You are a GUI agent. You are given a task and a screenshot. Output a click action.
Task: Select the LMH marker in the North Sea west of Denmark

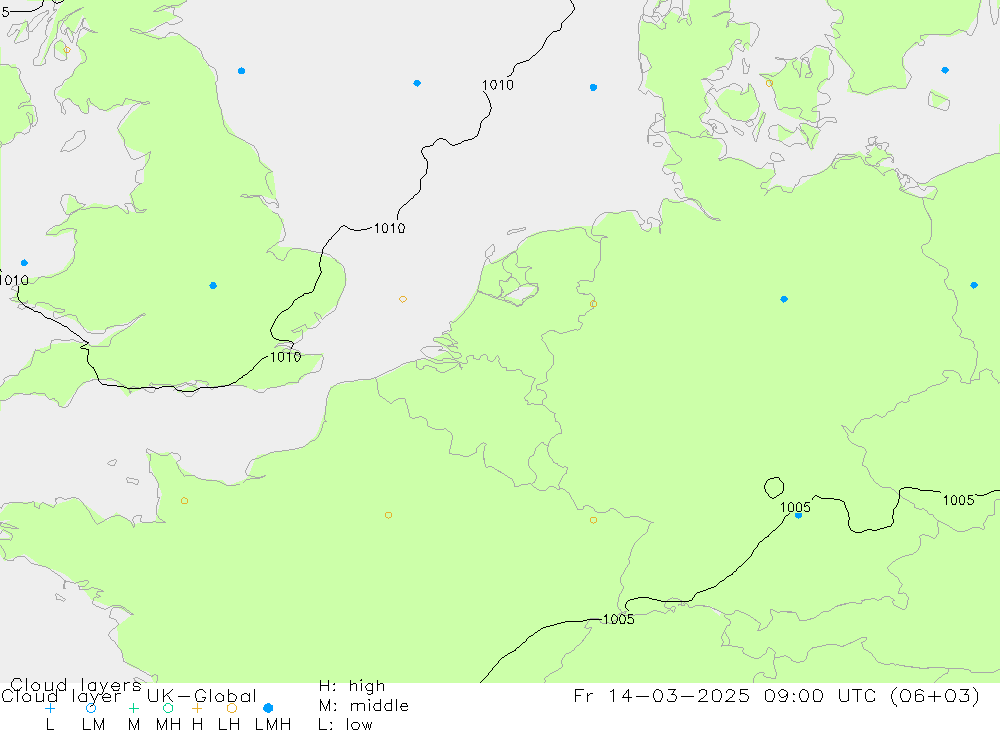[x=593, y=87]
